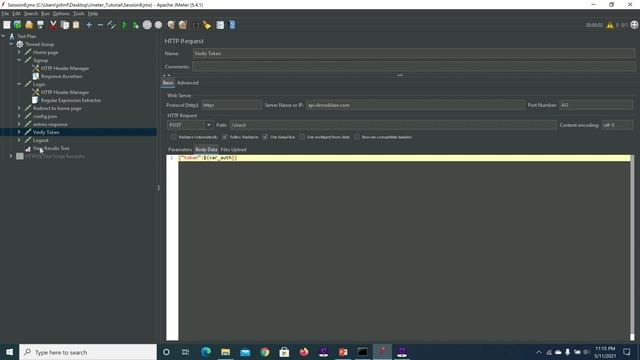
Task: Click the Path field showing /check
Action: click(393, 125)
